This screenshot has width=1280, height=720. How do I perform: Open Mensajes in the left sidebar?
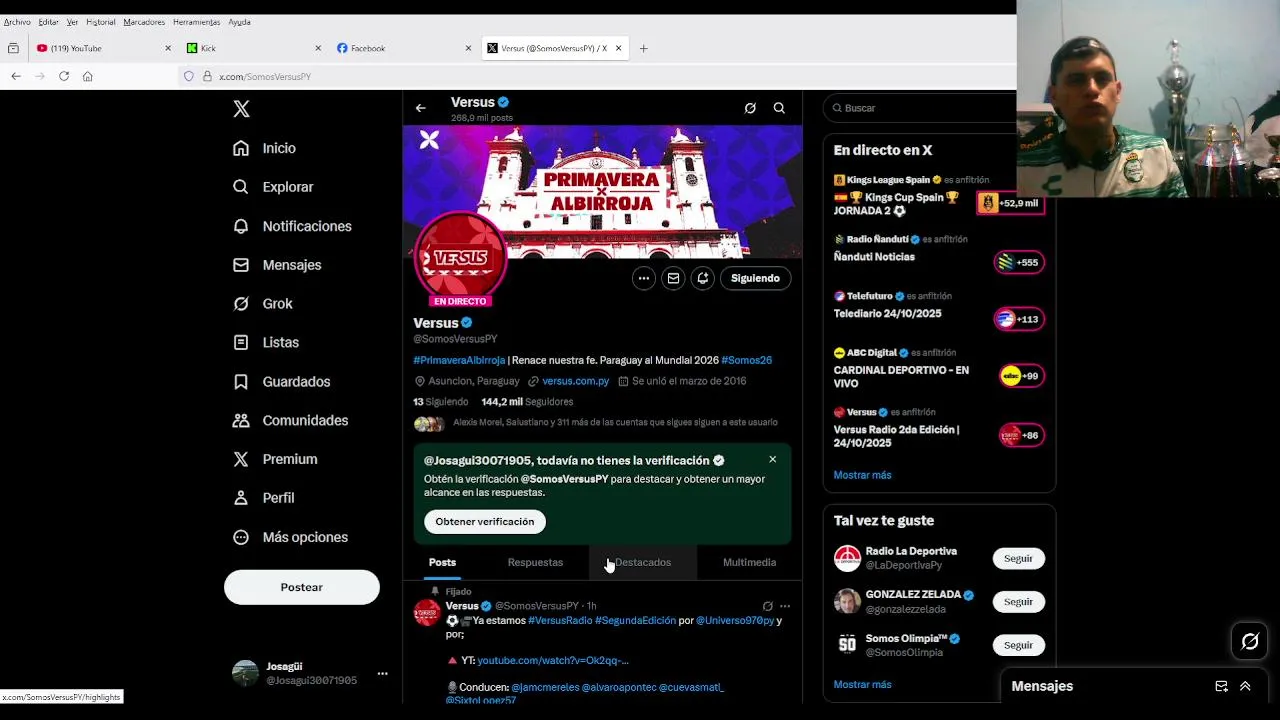point(277,265)
